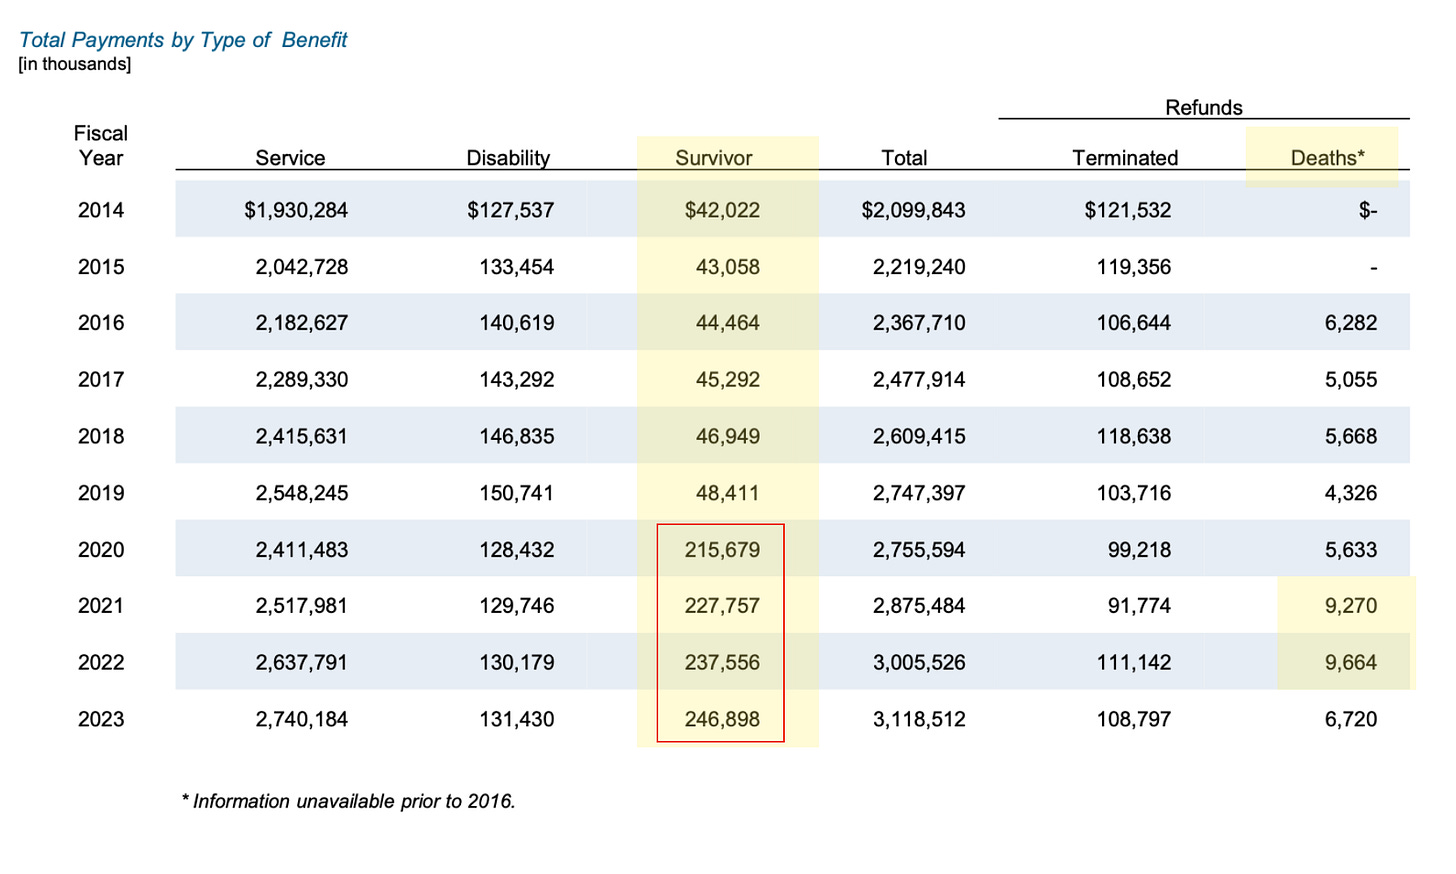Click the Terminated value 111,142

pos(1134,663)
